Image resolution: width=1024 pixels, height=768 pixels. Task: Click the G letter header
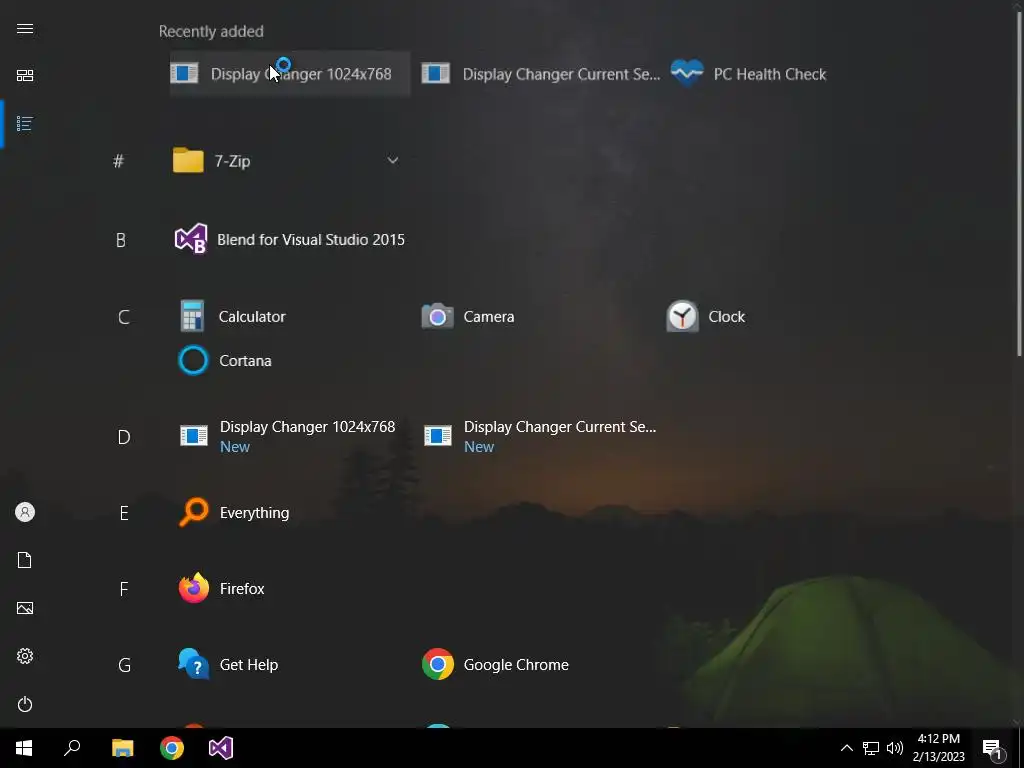click(x=124, y=665)
